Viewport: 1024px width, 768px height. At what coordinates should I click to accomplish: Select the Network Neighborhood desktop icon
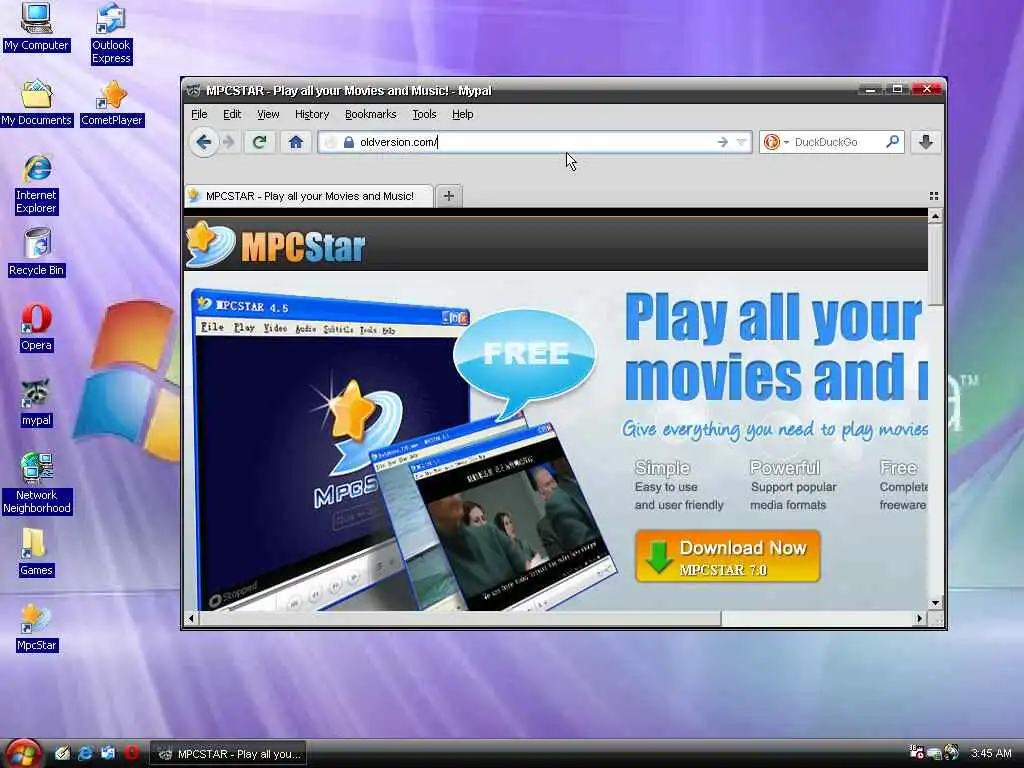[37, 483]
